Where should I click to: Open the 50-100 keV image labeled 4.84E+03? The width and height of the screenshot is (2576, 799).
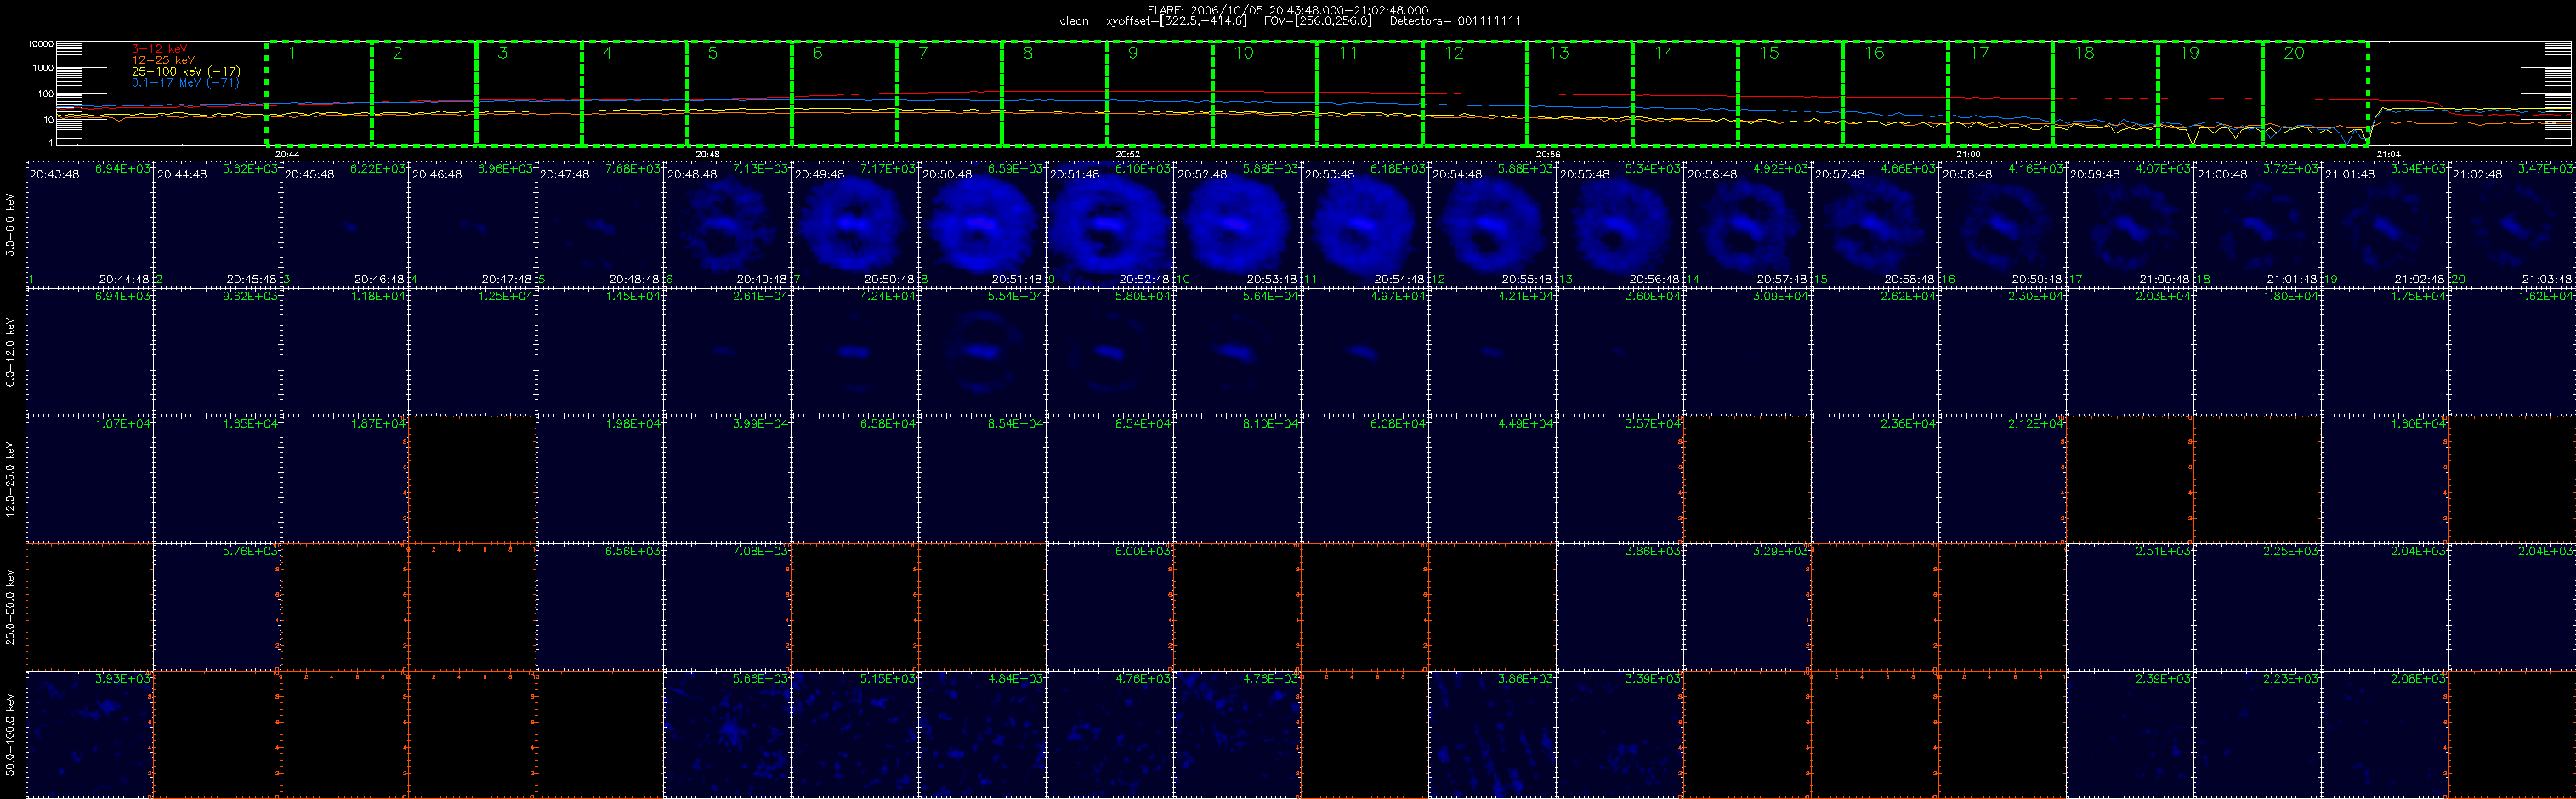tap(982, 734)
